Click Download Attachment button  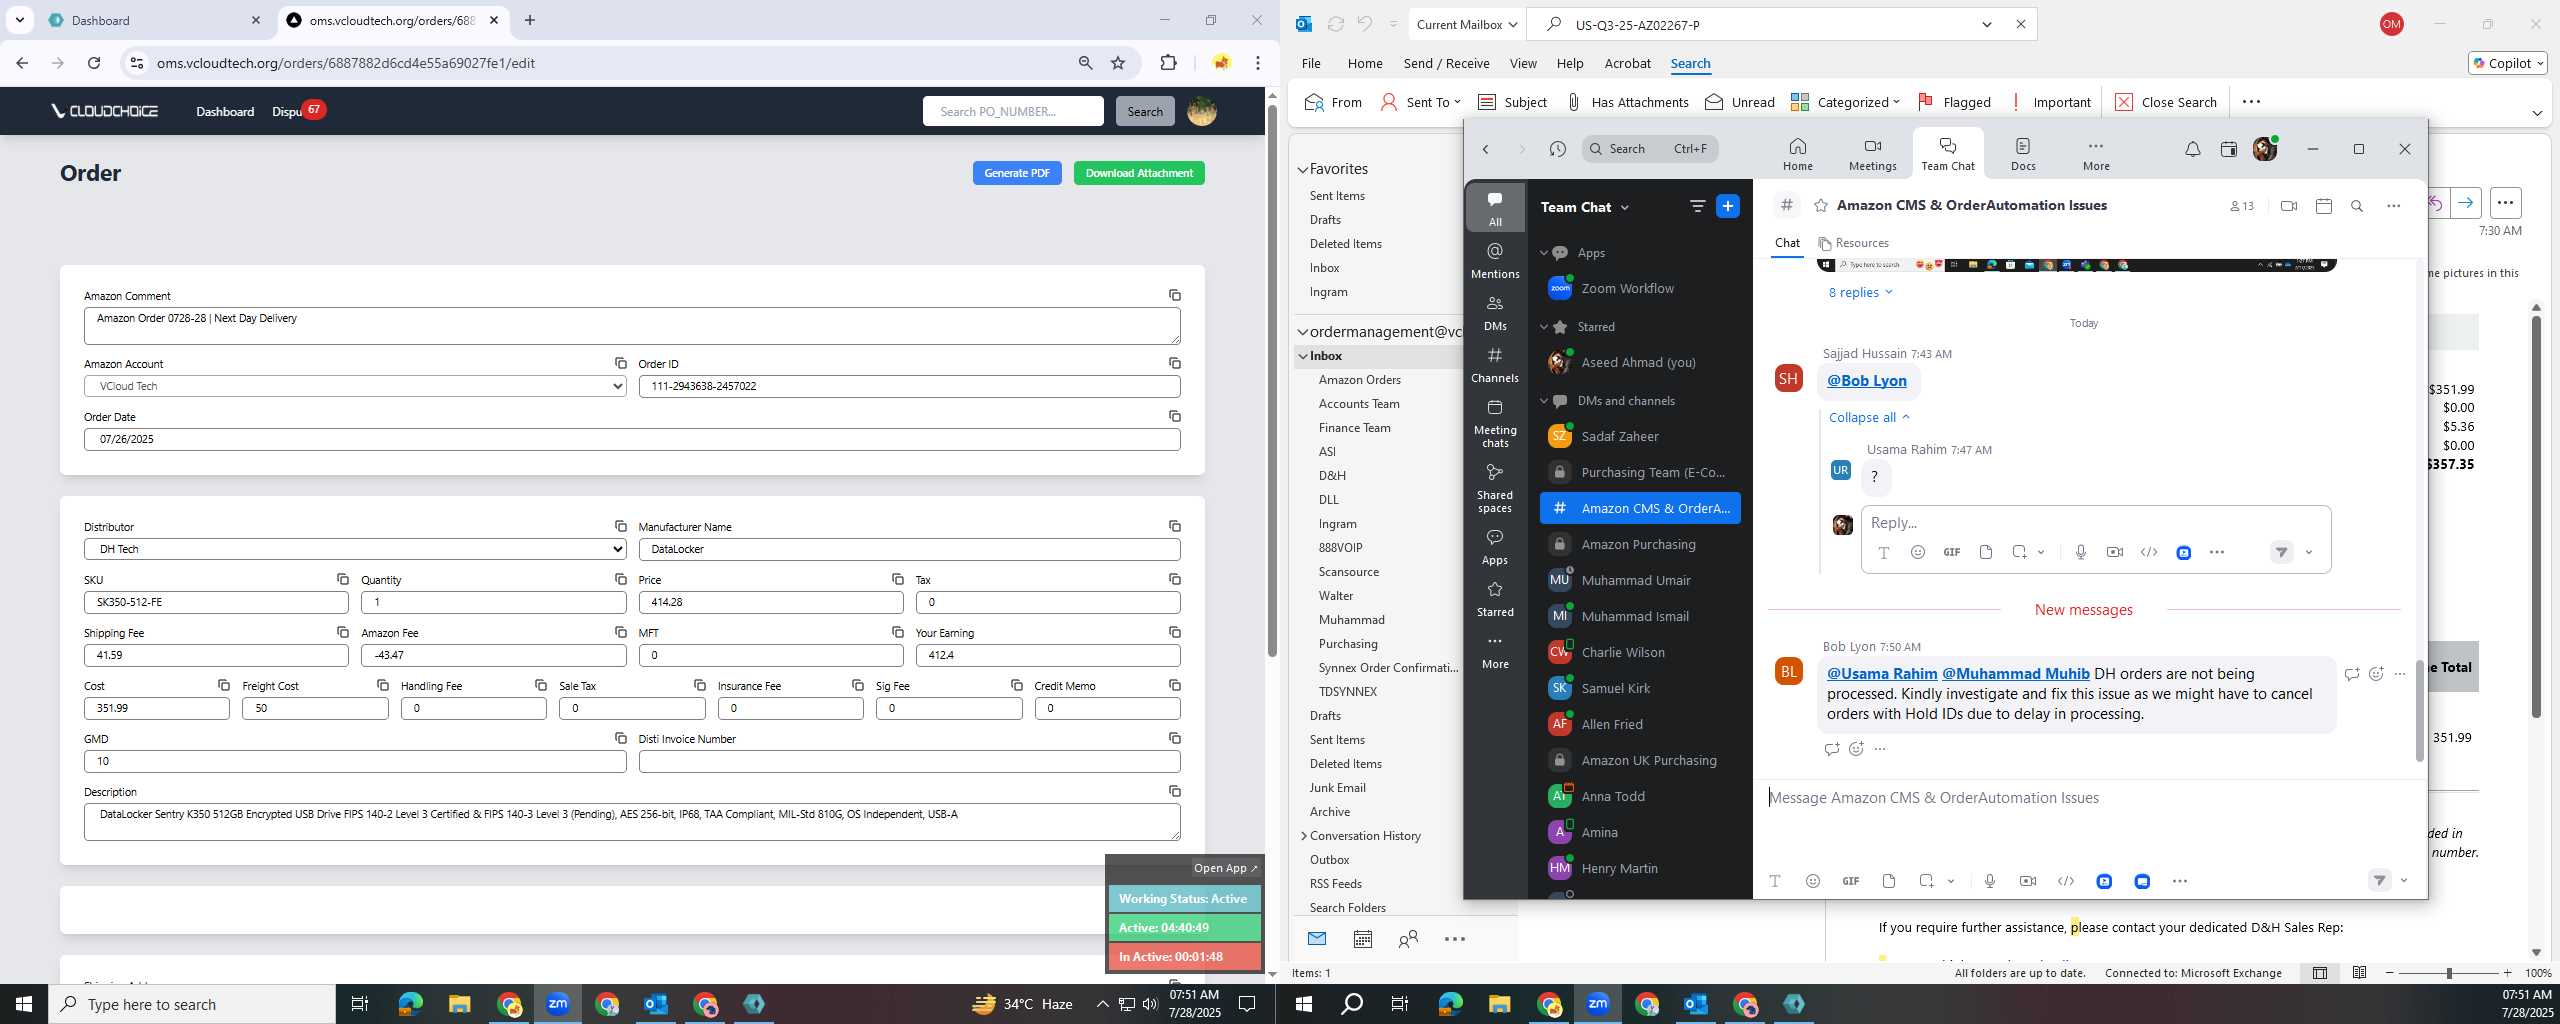click(1139, 173)
